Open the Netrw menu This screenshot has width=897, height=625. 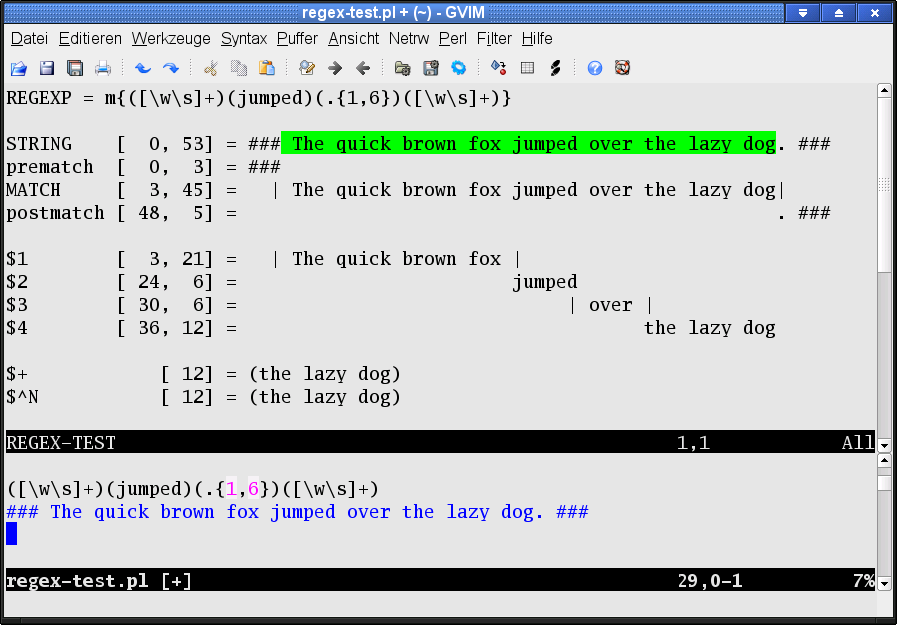pyautogui.click(x=409, y=38)
